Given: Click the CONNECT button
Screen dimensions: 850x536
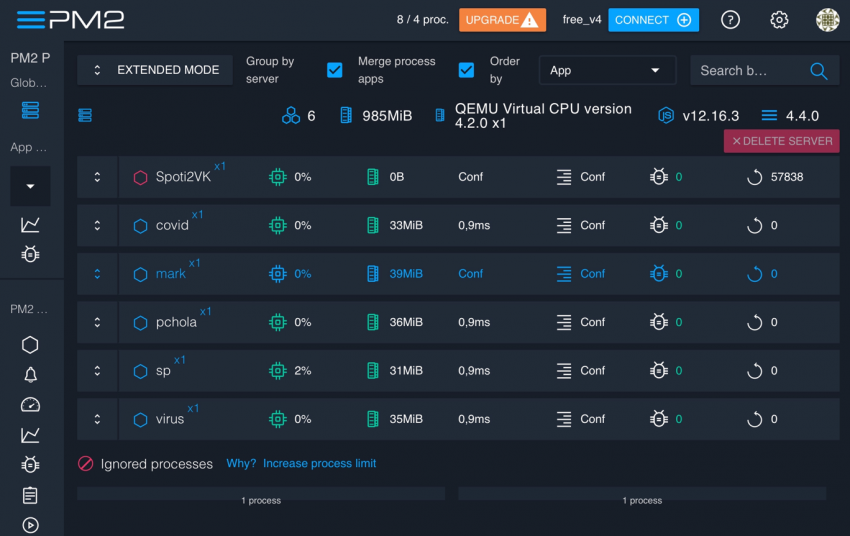Looking at the screenshot, I should 653,20.
